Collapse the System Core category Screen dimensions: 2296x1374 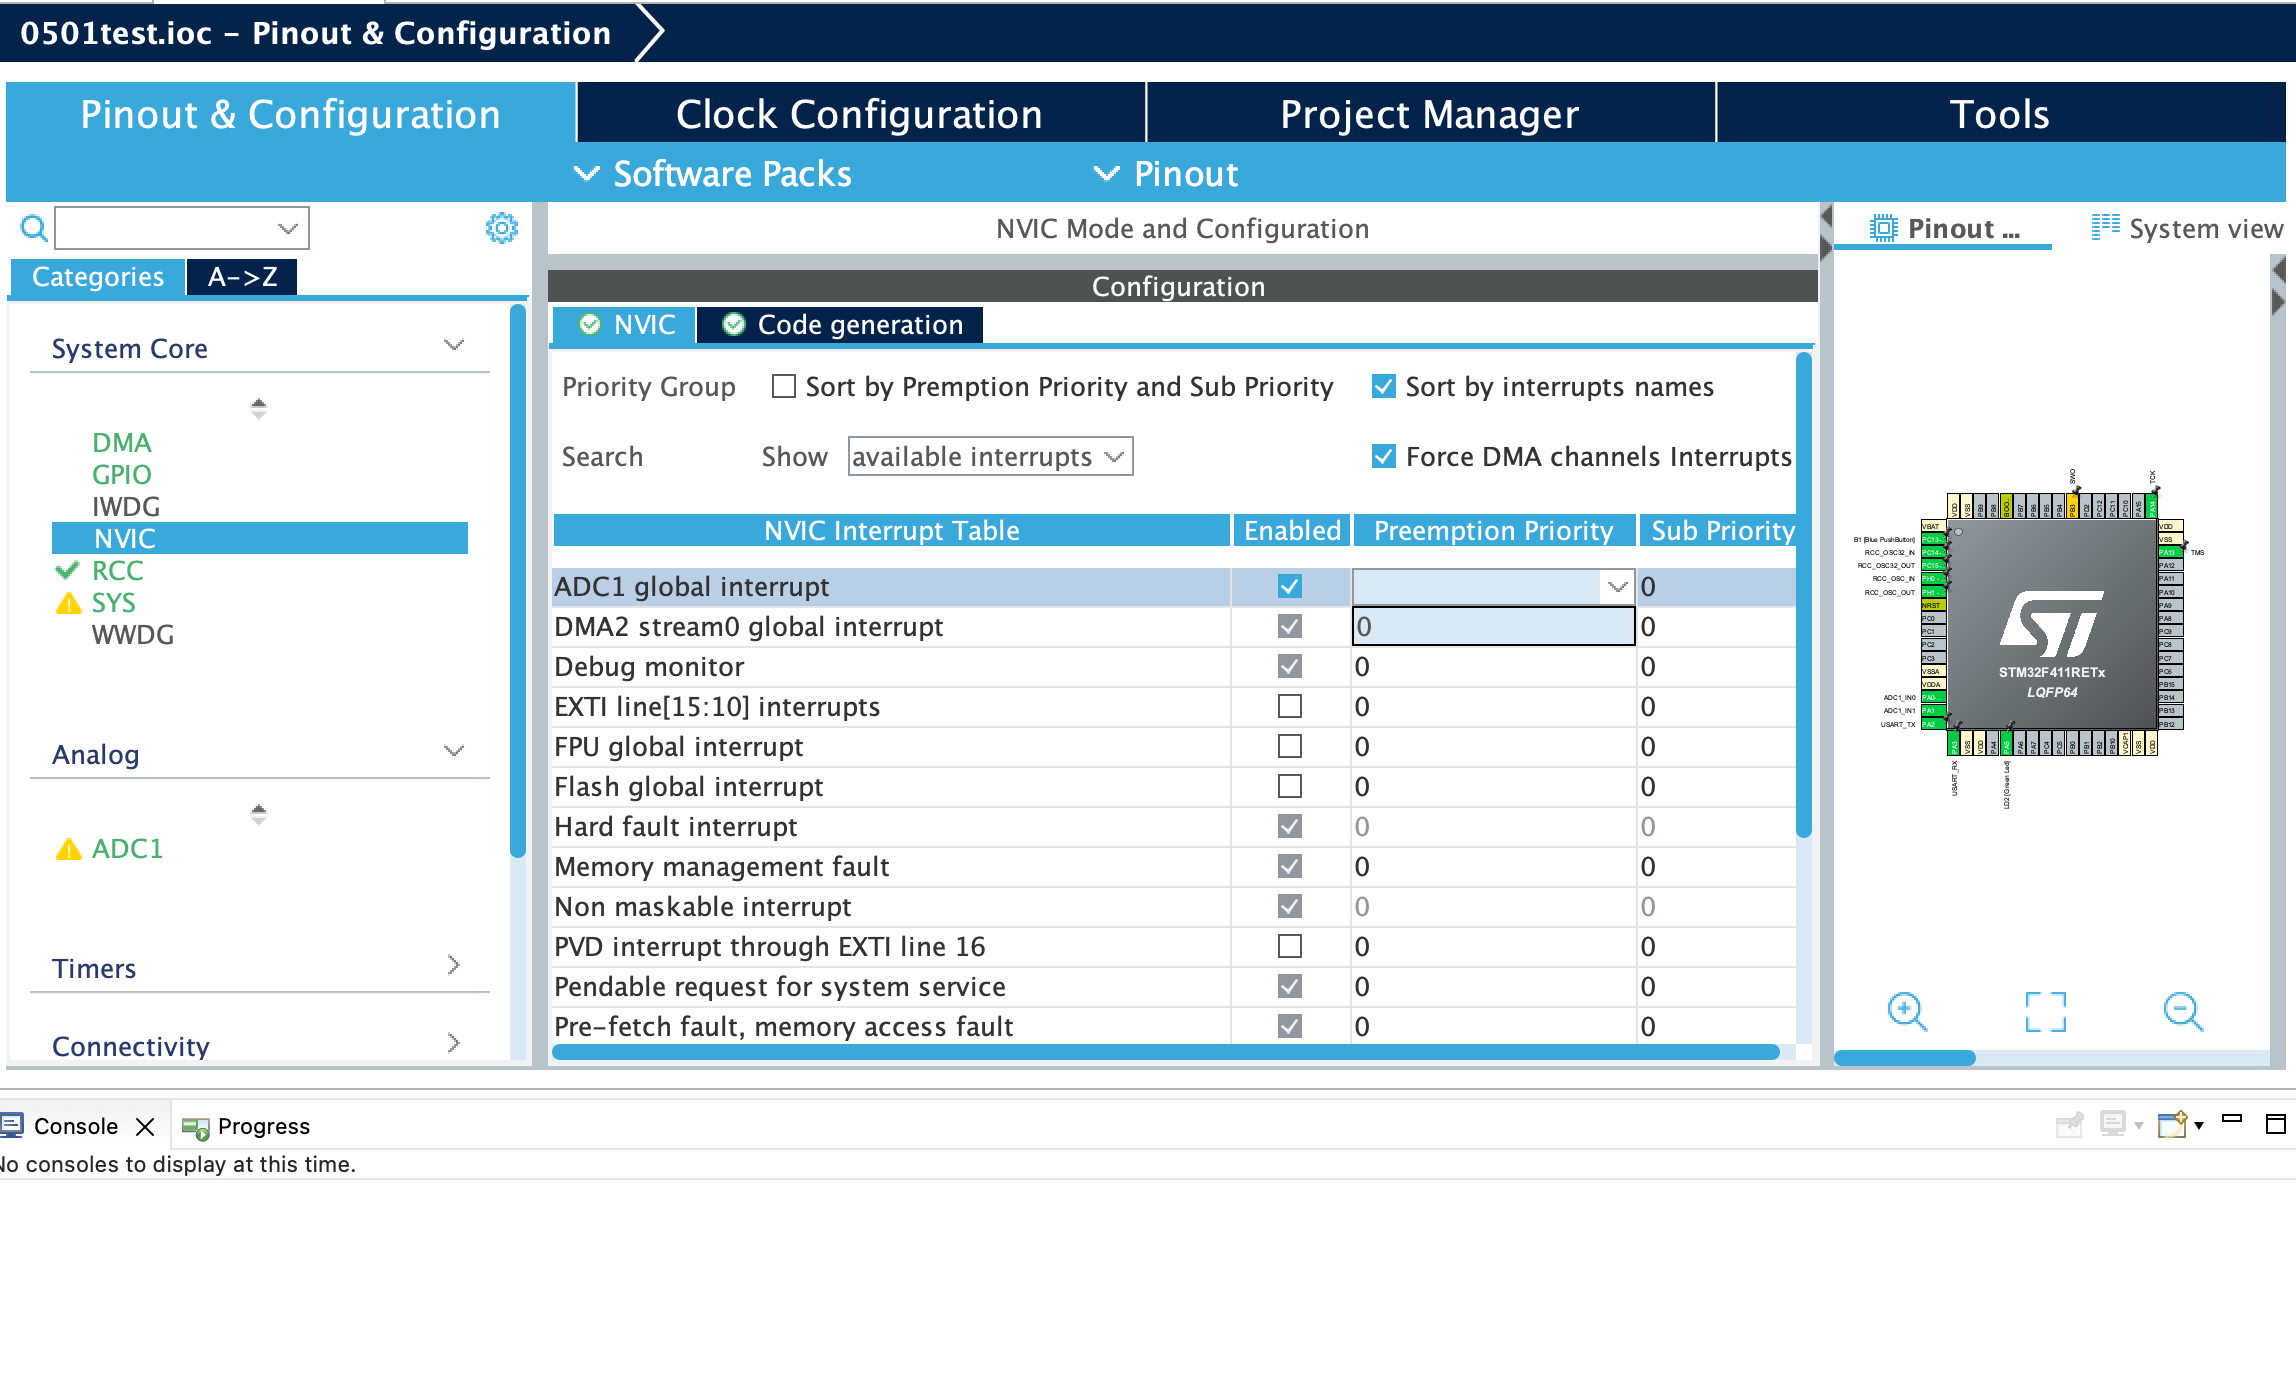tap(454, 346)
